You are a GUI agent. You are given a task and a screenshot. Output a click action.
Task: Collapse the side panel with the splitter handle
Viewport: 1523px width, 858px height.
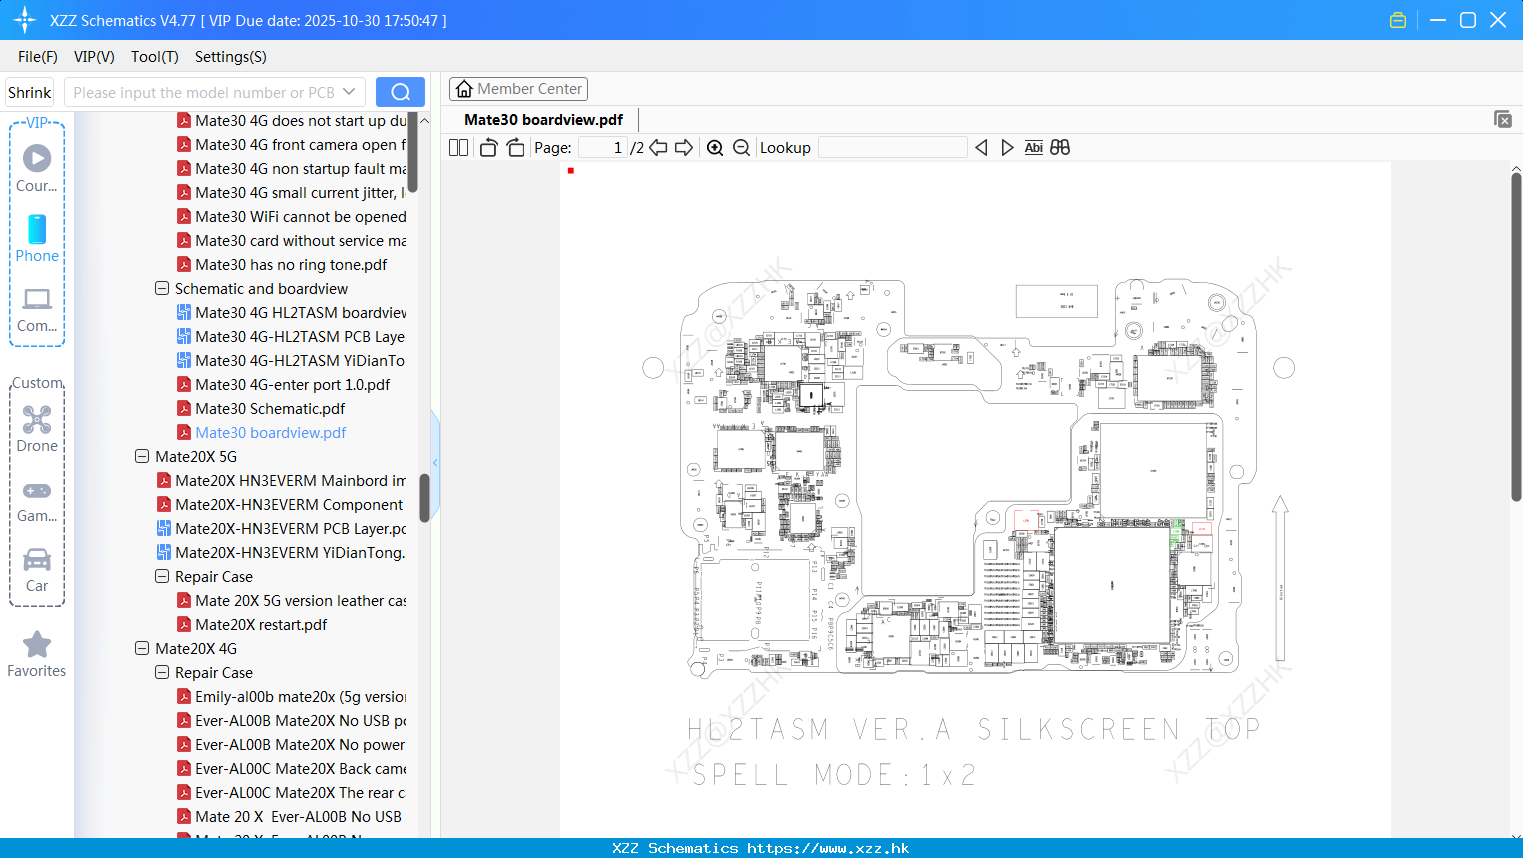click(435, 462)
